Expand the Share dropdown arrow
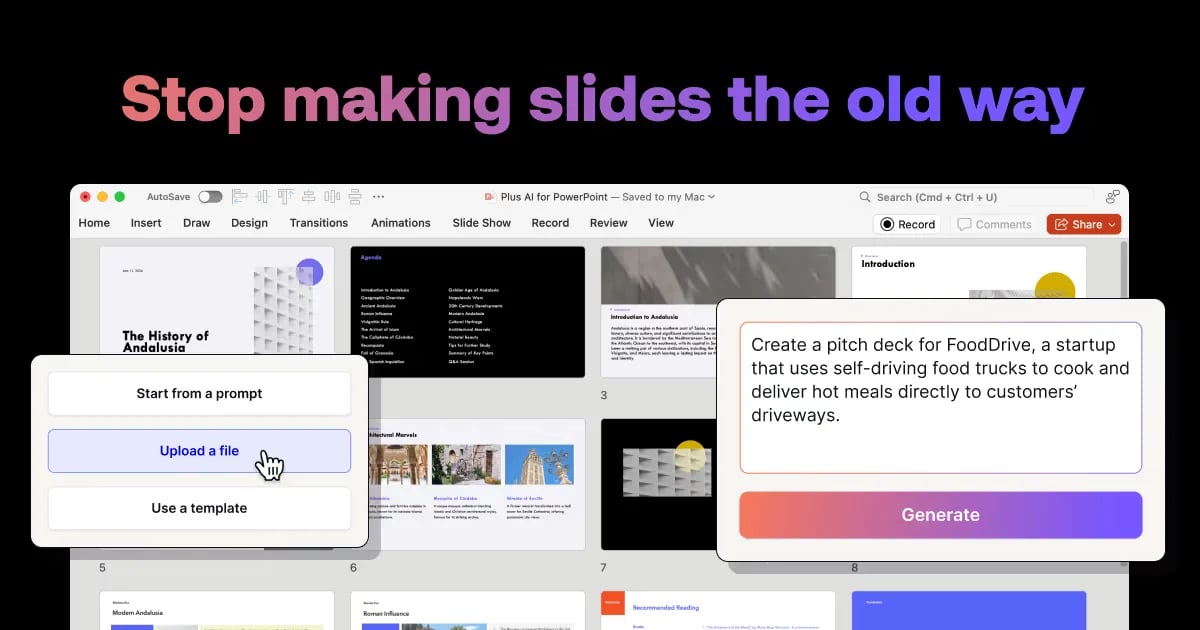This screenshot has height=630, width=1200. coord(1112,225)
